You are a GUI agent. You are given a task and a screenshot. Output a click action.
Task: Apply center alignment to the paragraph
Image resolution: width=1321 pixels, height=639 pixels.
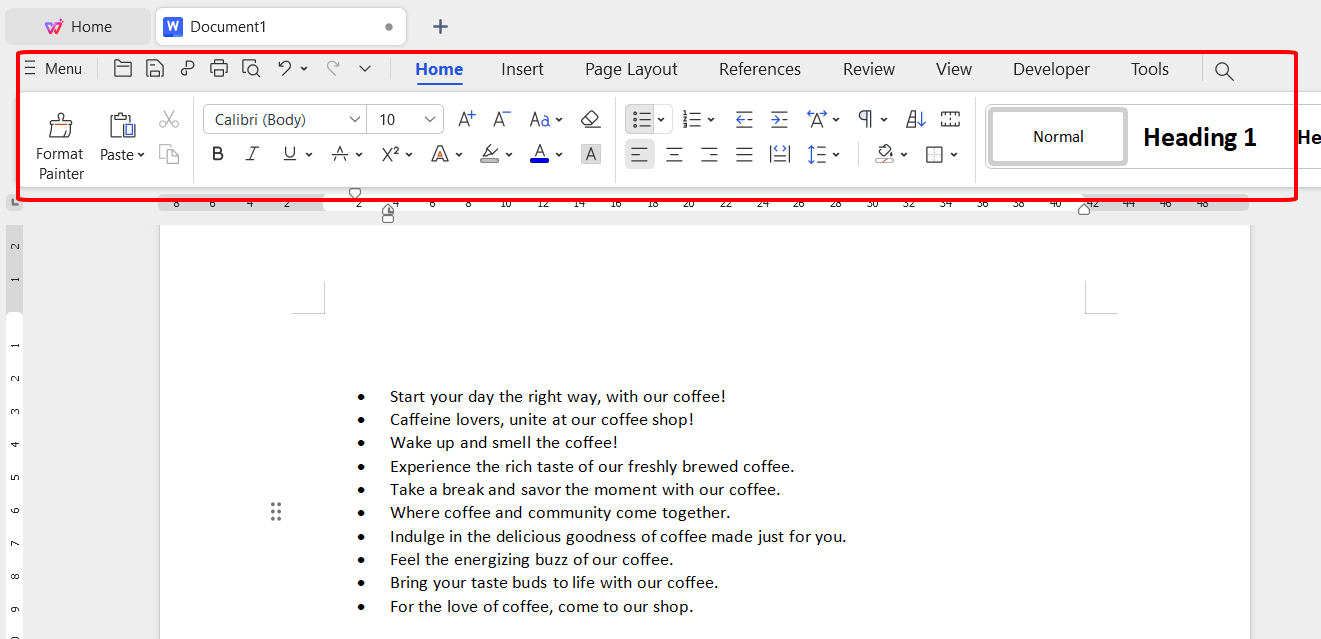coord(674,154)
